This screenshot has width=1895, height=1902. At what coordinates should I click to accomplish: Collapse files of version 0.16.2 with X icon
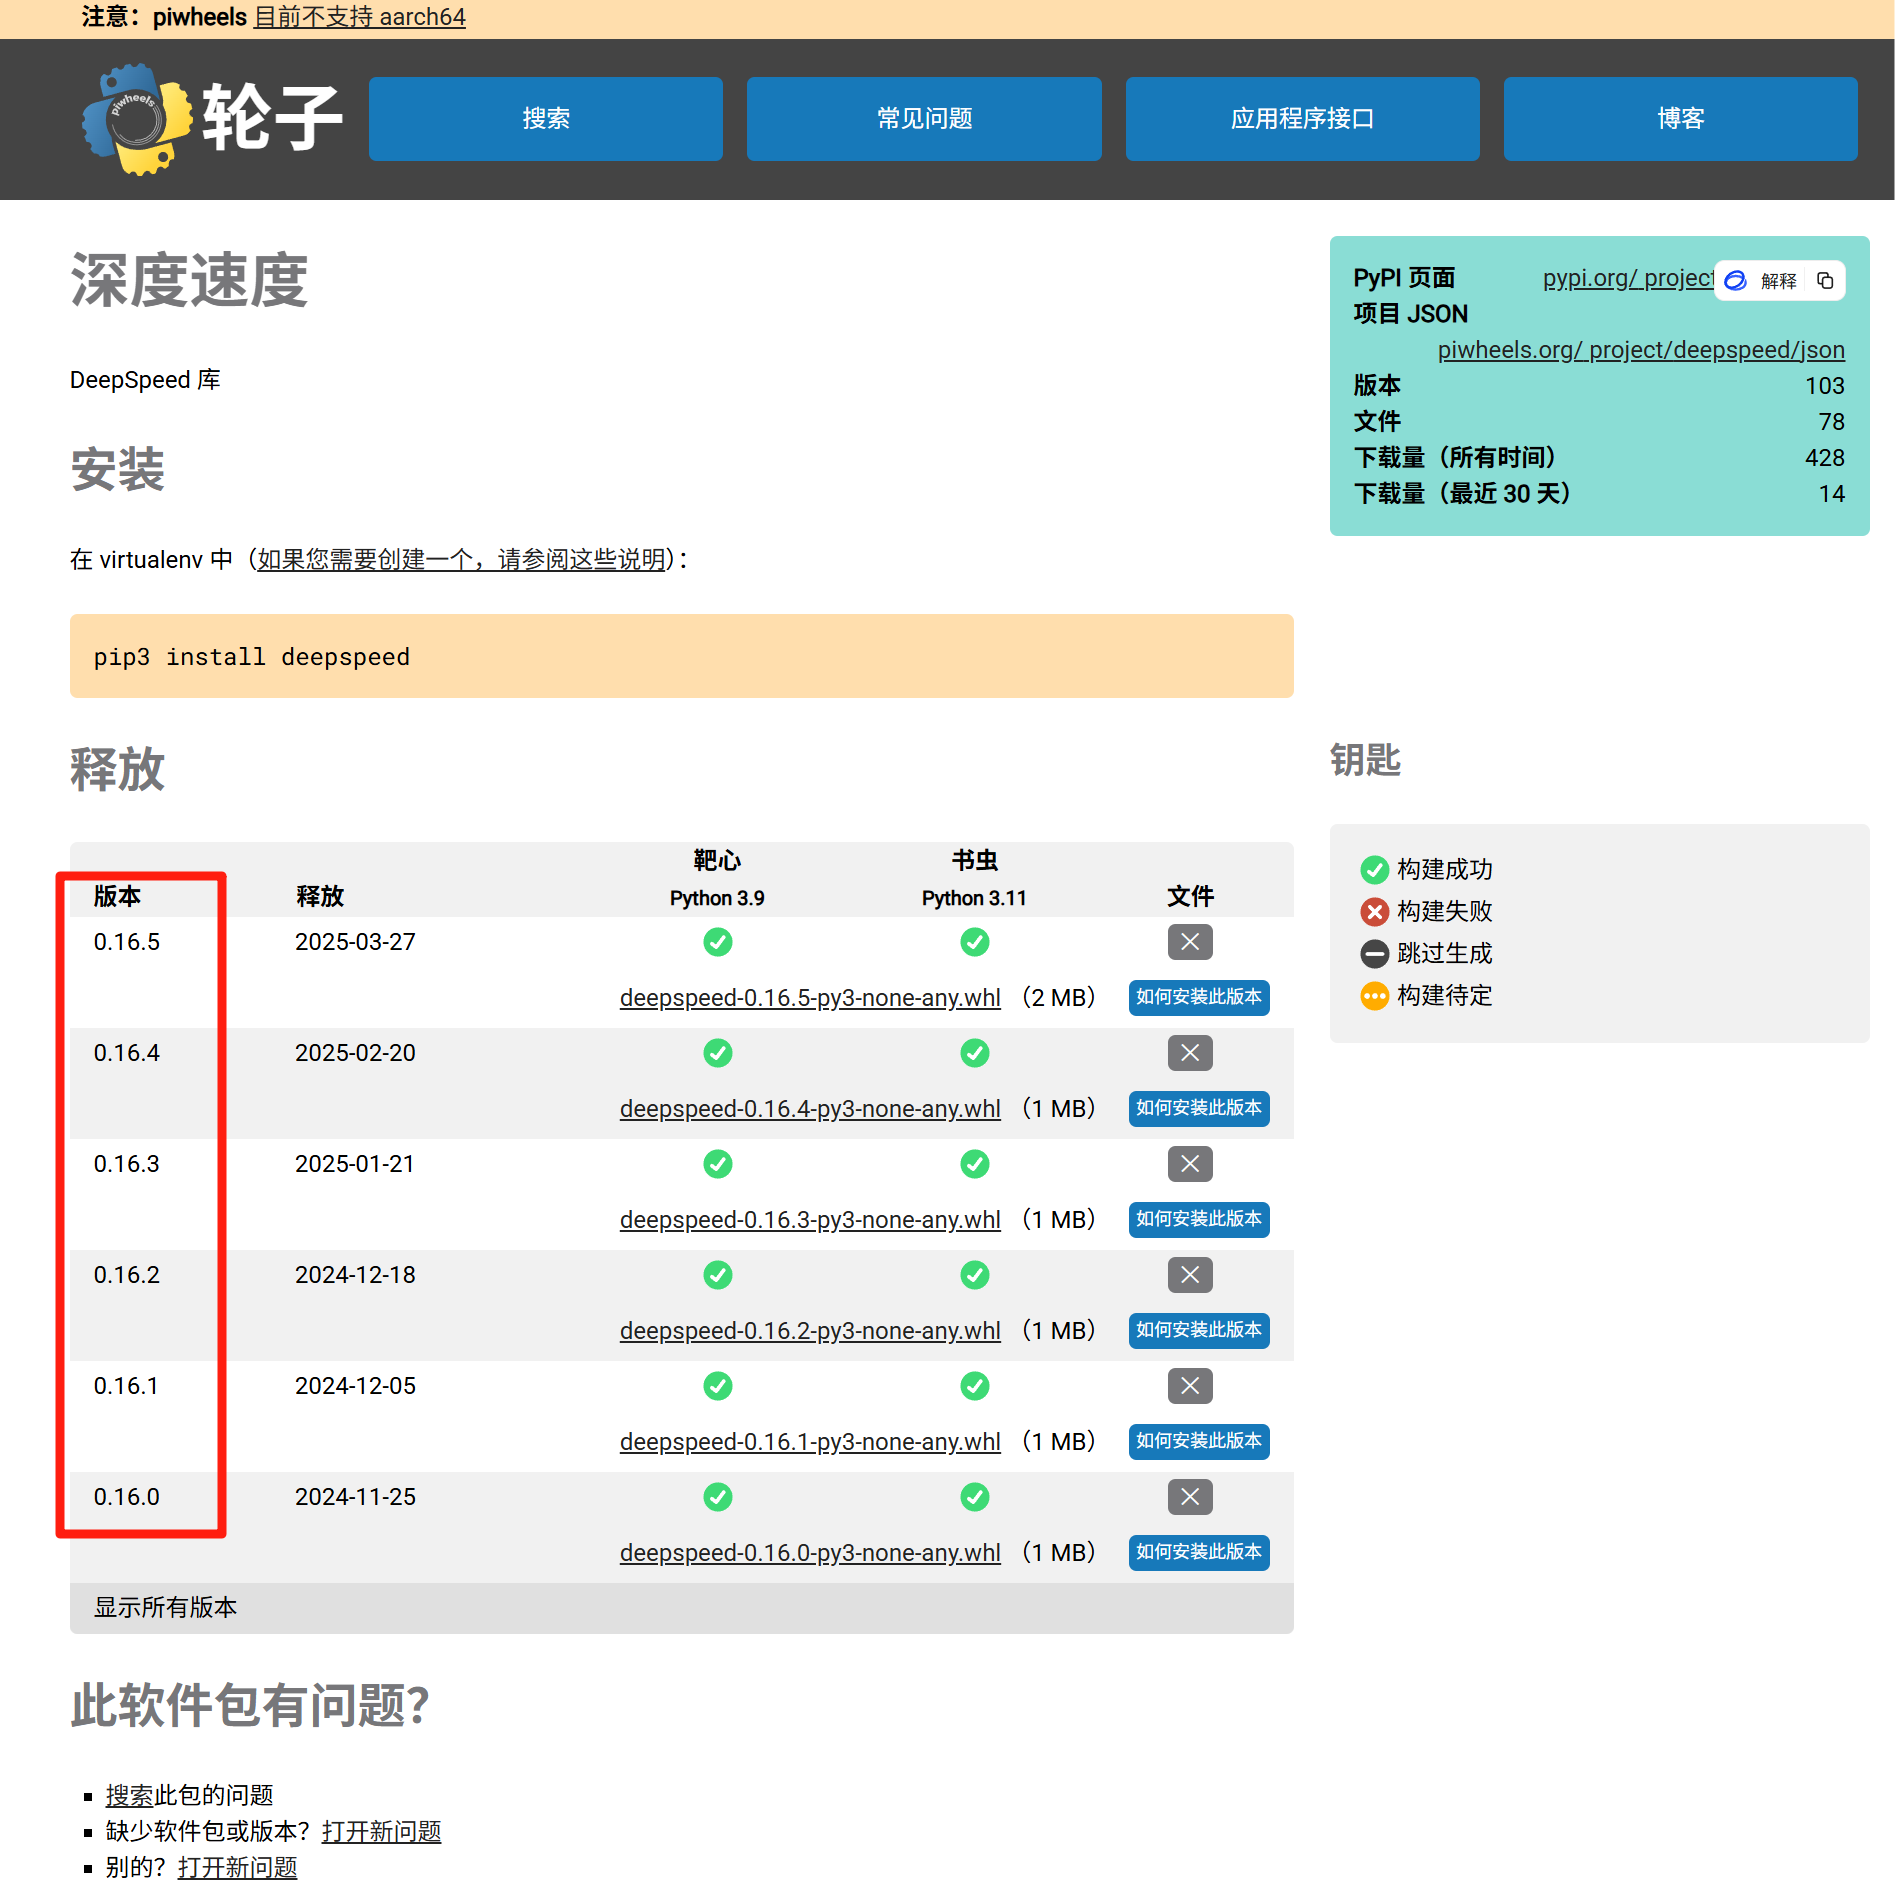pyautogui.click(x=1190, y=1275)
